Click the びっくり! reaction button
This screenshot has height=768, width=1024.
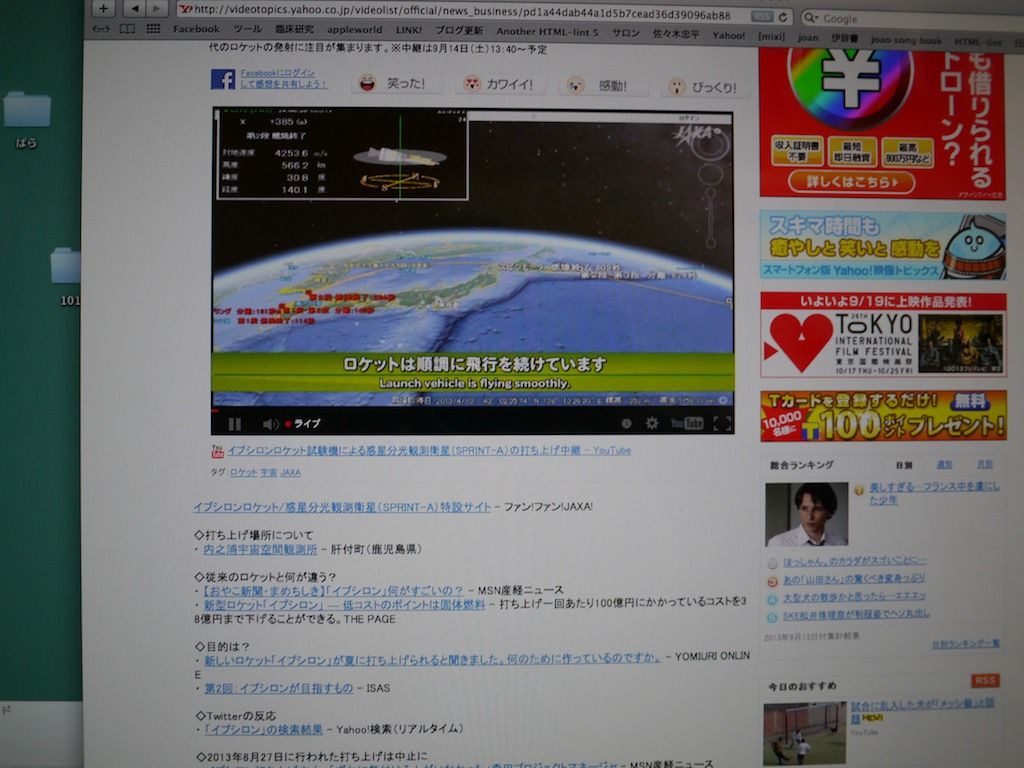click(x=704, y=86)
